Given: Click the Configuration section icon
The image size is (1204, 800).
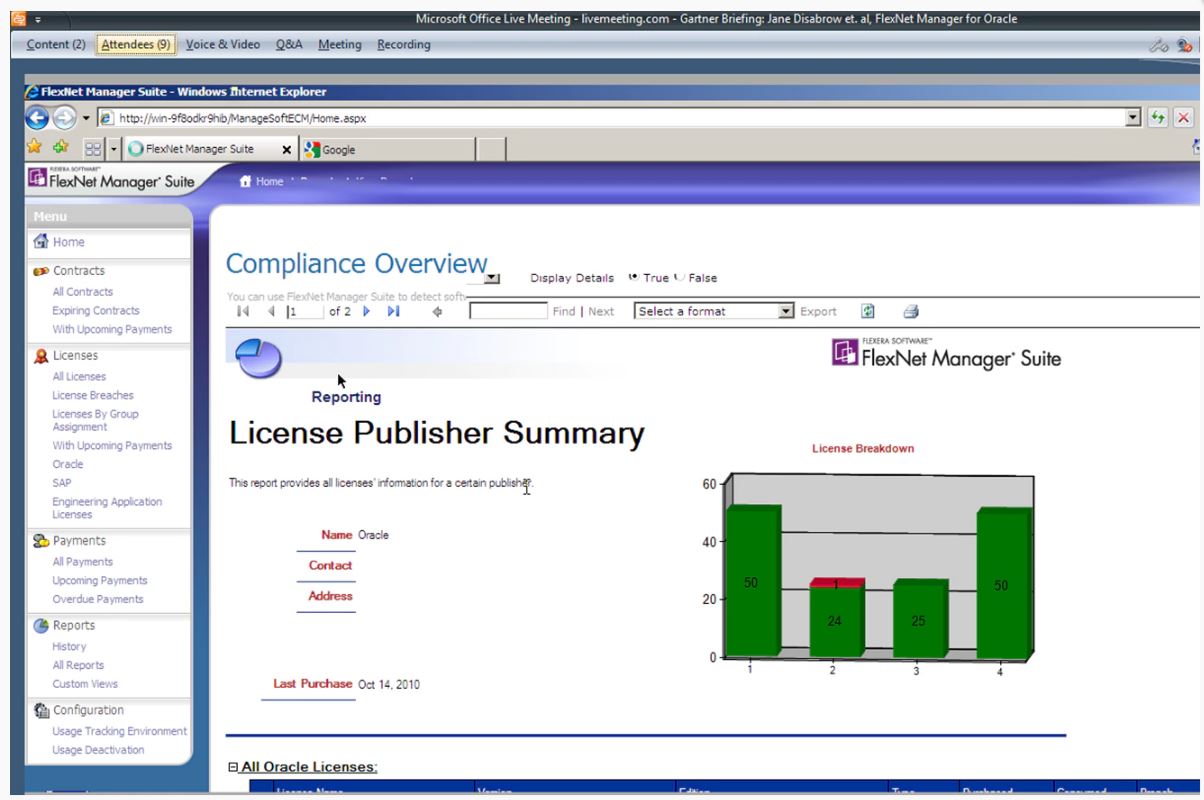Looking at the screenshot, I should pyautogui.click(x=41, y=711).
